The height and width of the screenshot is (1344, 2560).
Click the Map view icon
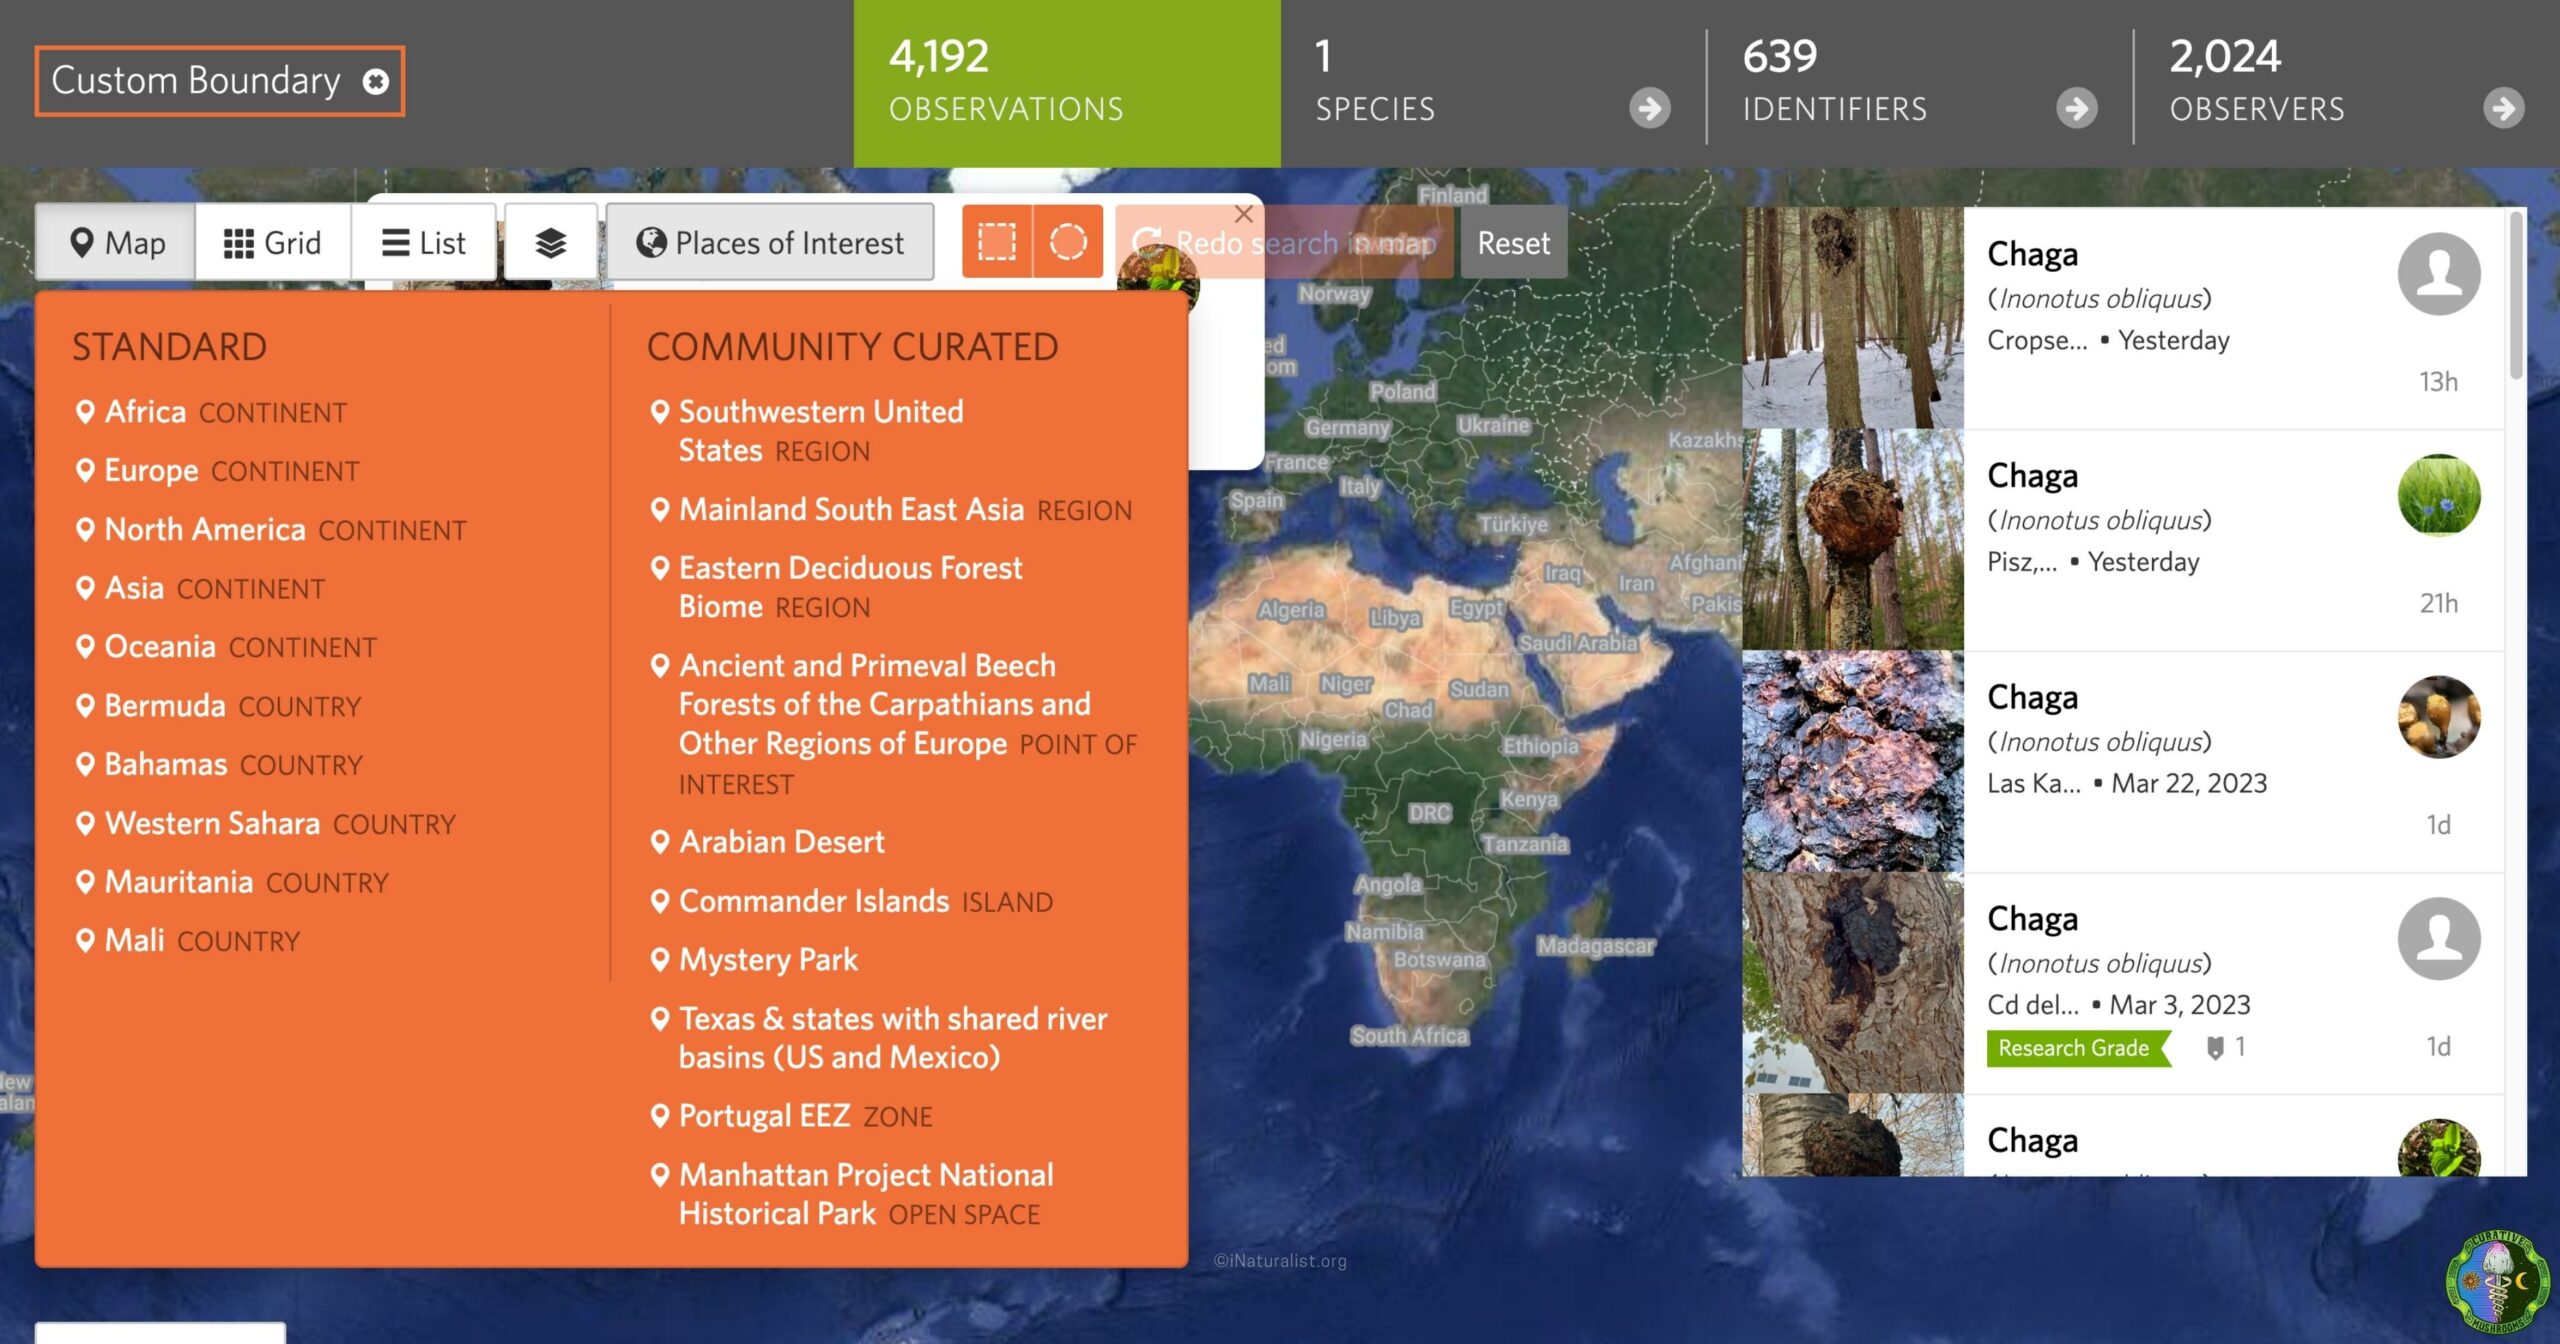[x=115, y=242]
